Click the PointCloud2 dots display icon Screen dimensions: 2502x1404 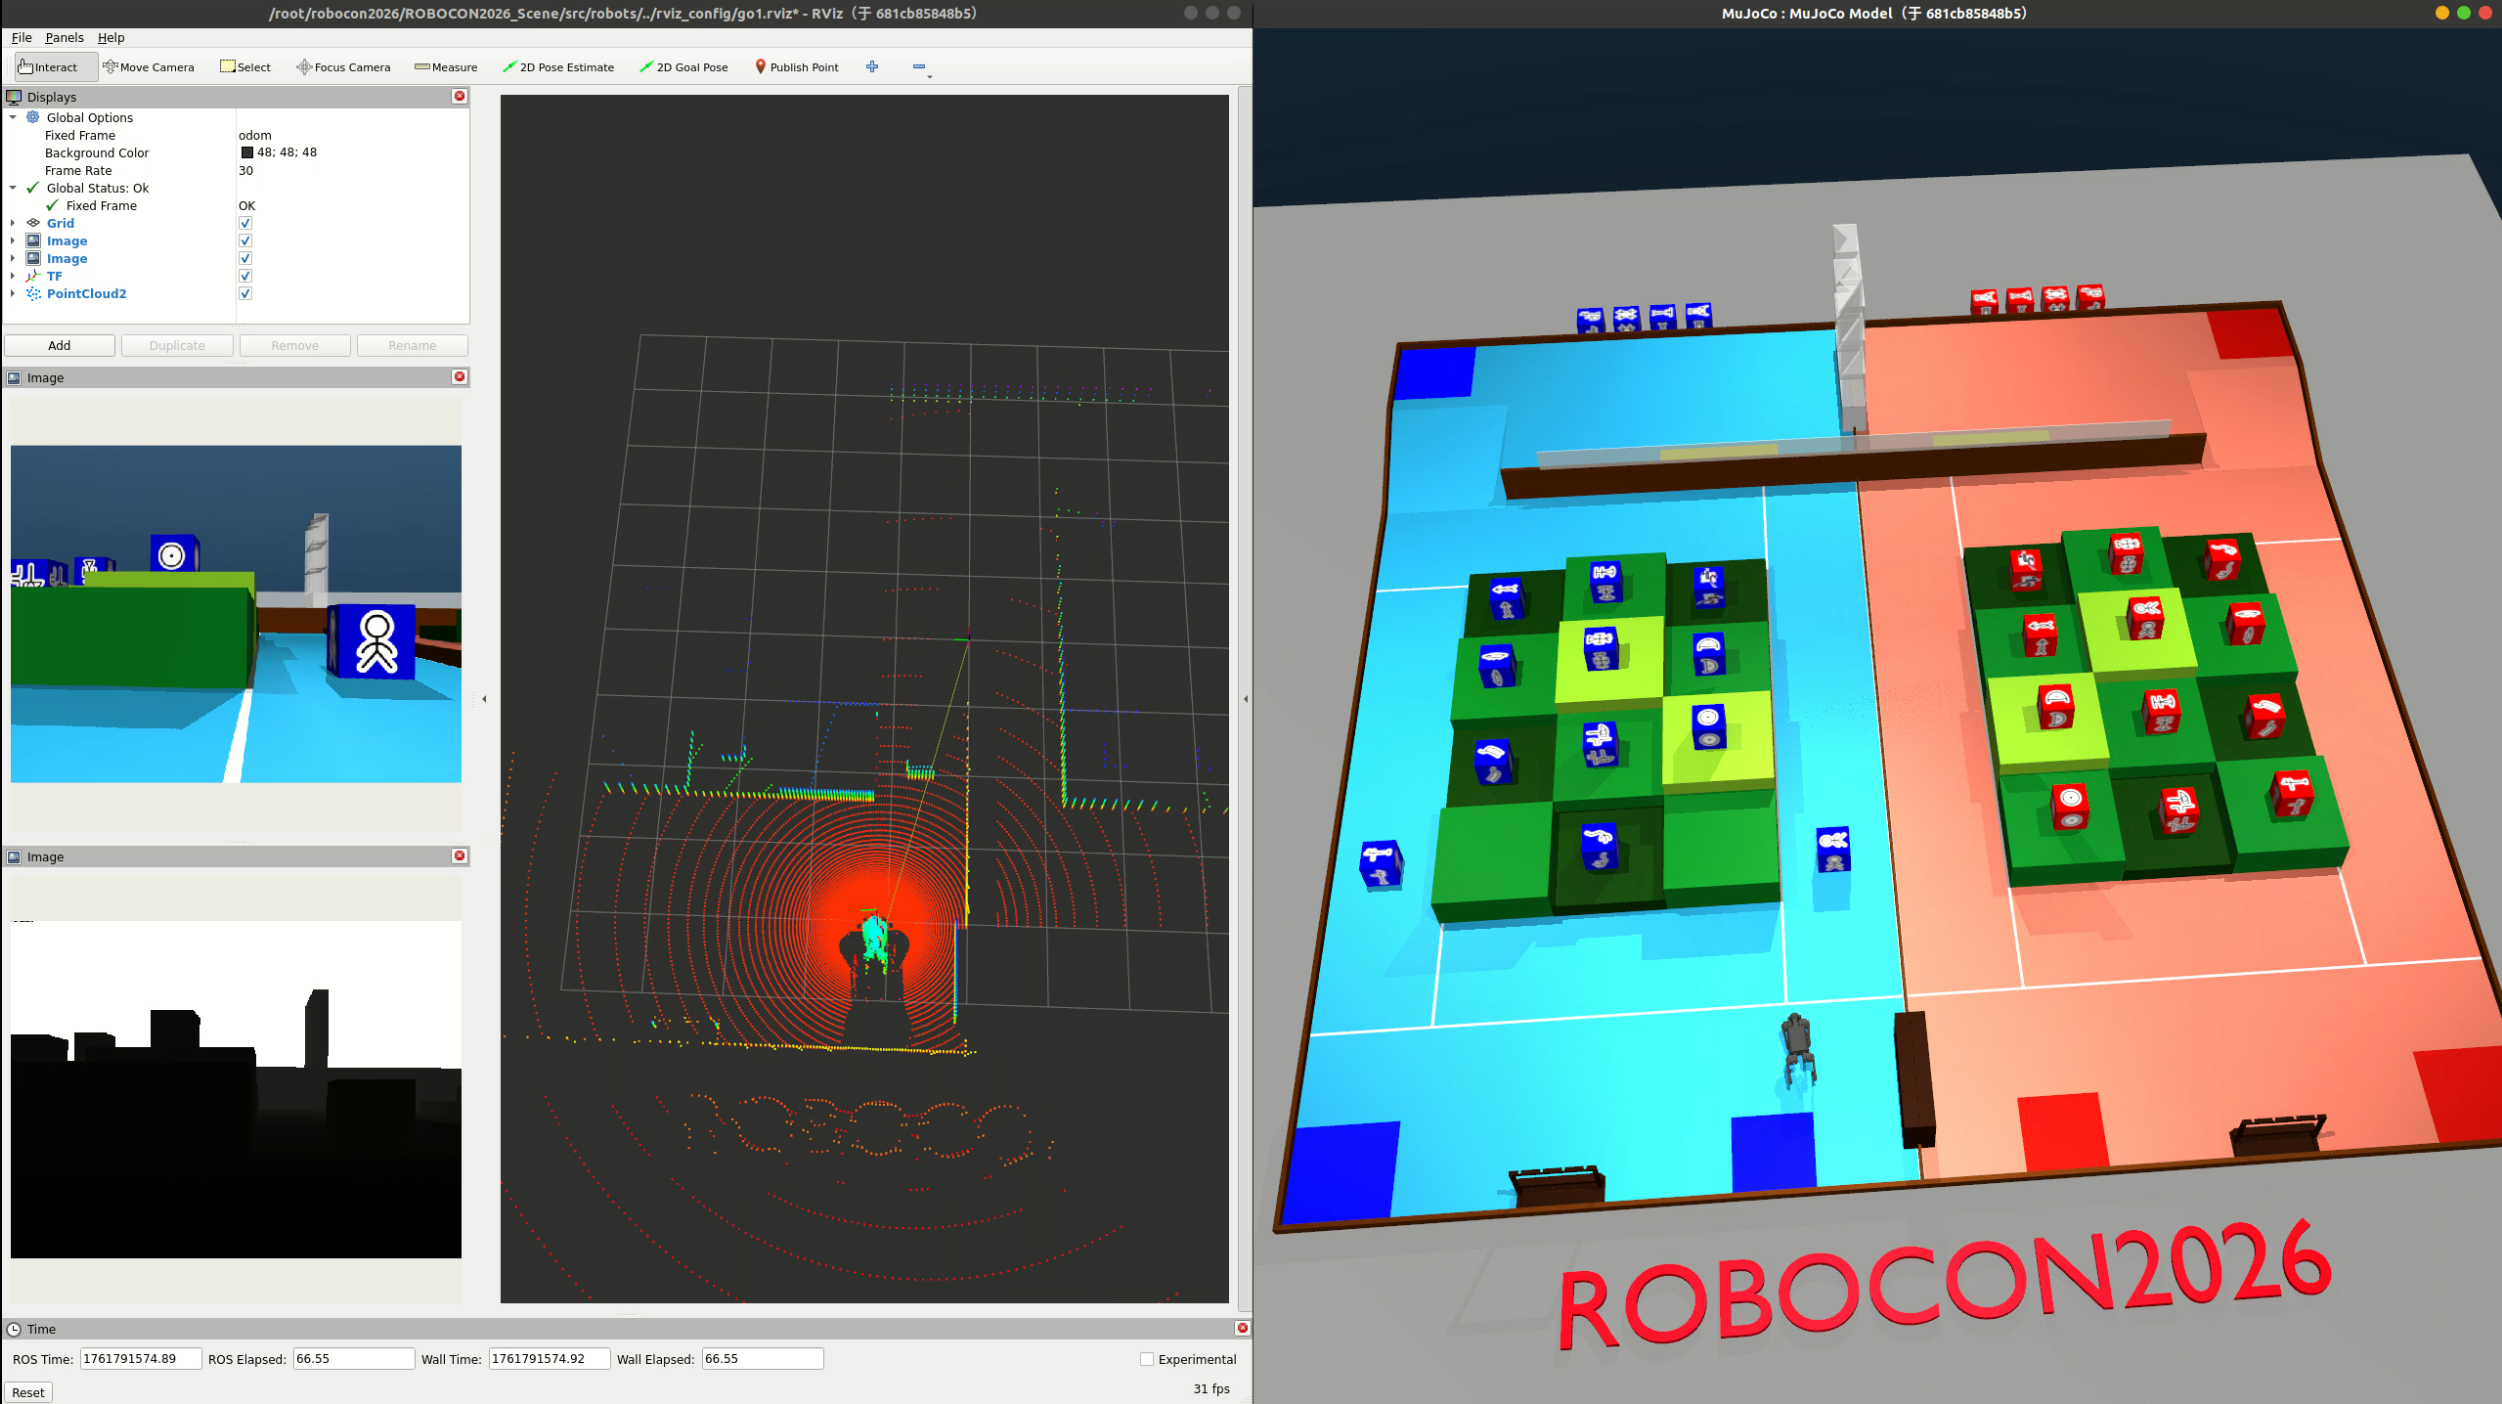click(33, 294)
